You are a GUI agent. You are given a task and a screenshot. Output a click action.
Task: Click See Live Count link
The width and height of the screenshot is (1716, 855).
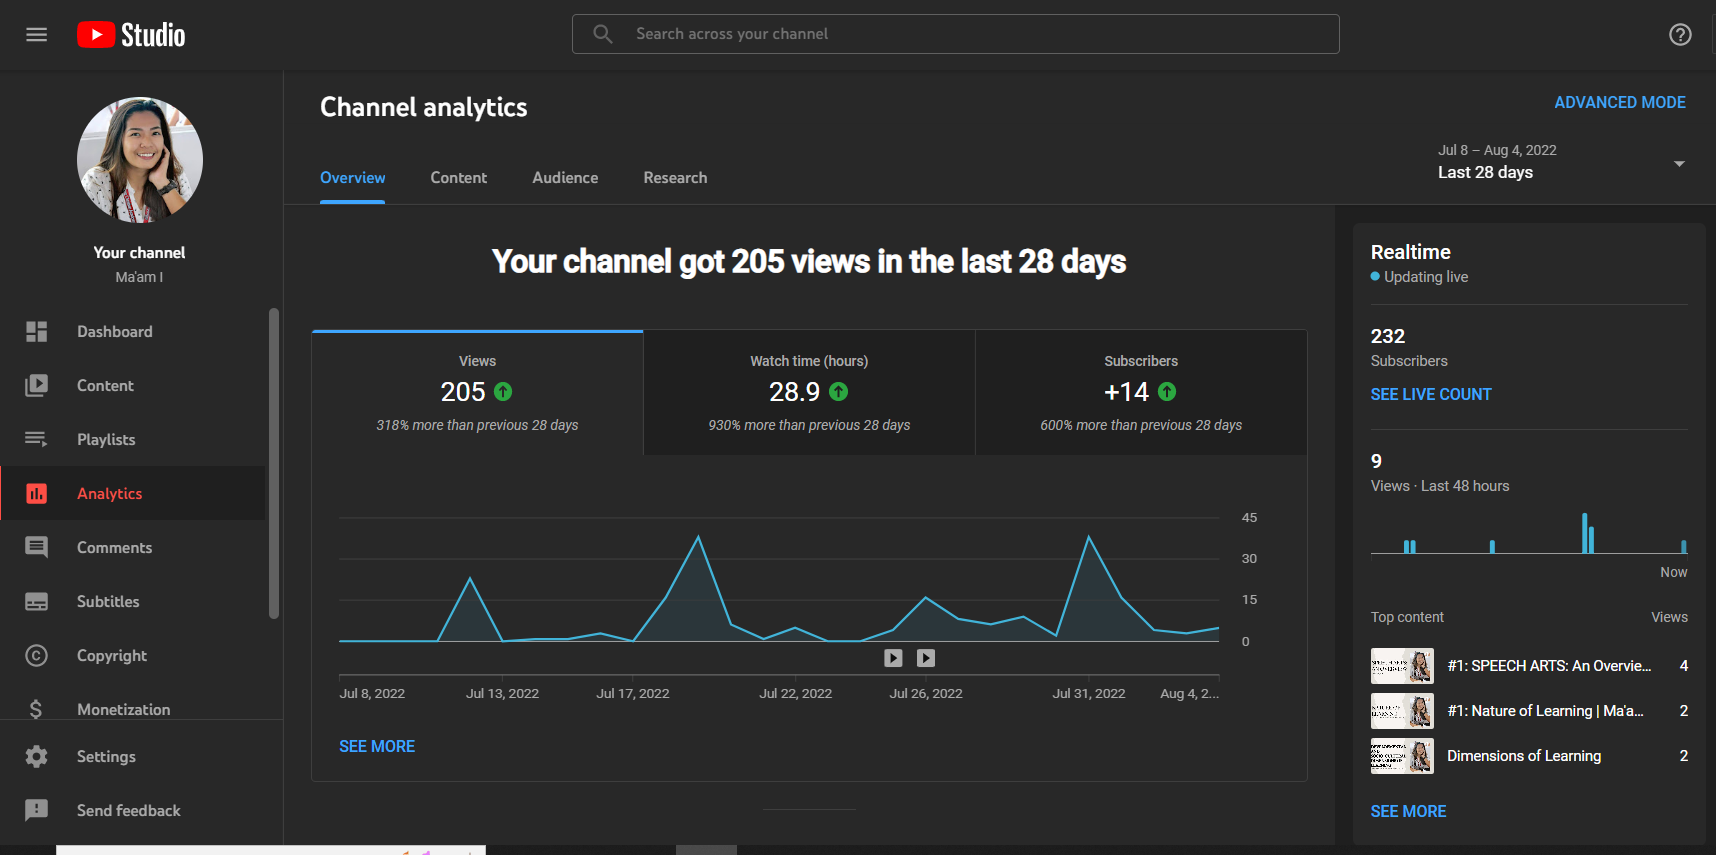pyautogui.click(x=1431, y=395)
